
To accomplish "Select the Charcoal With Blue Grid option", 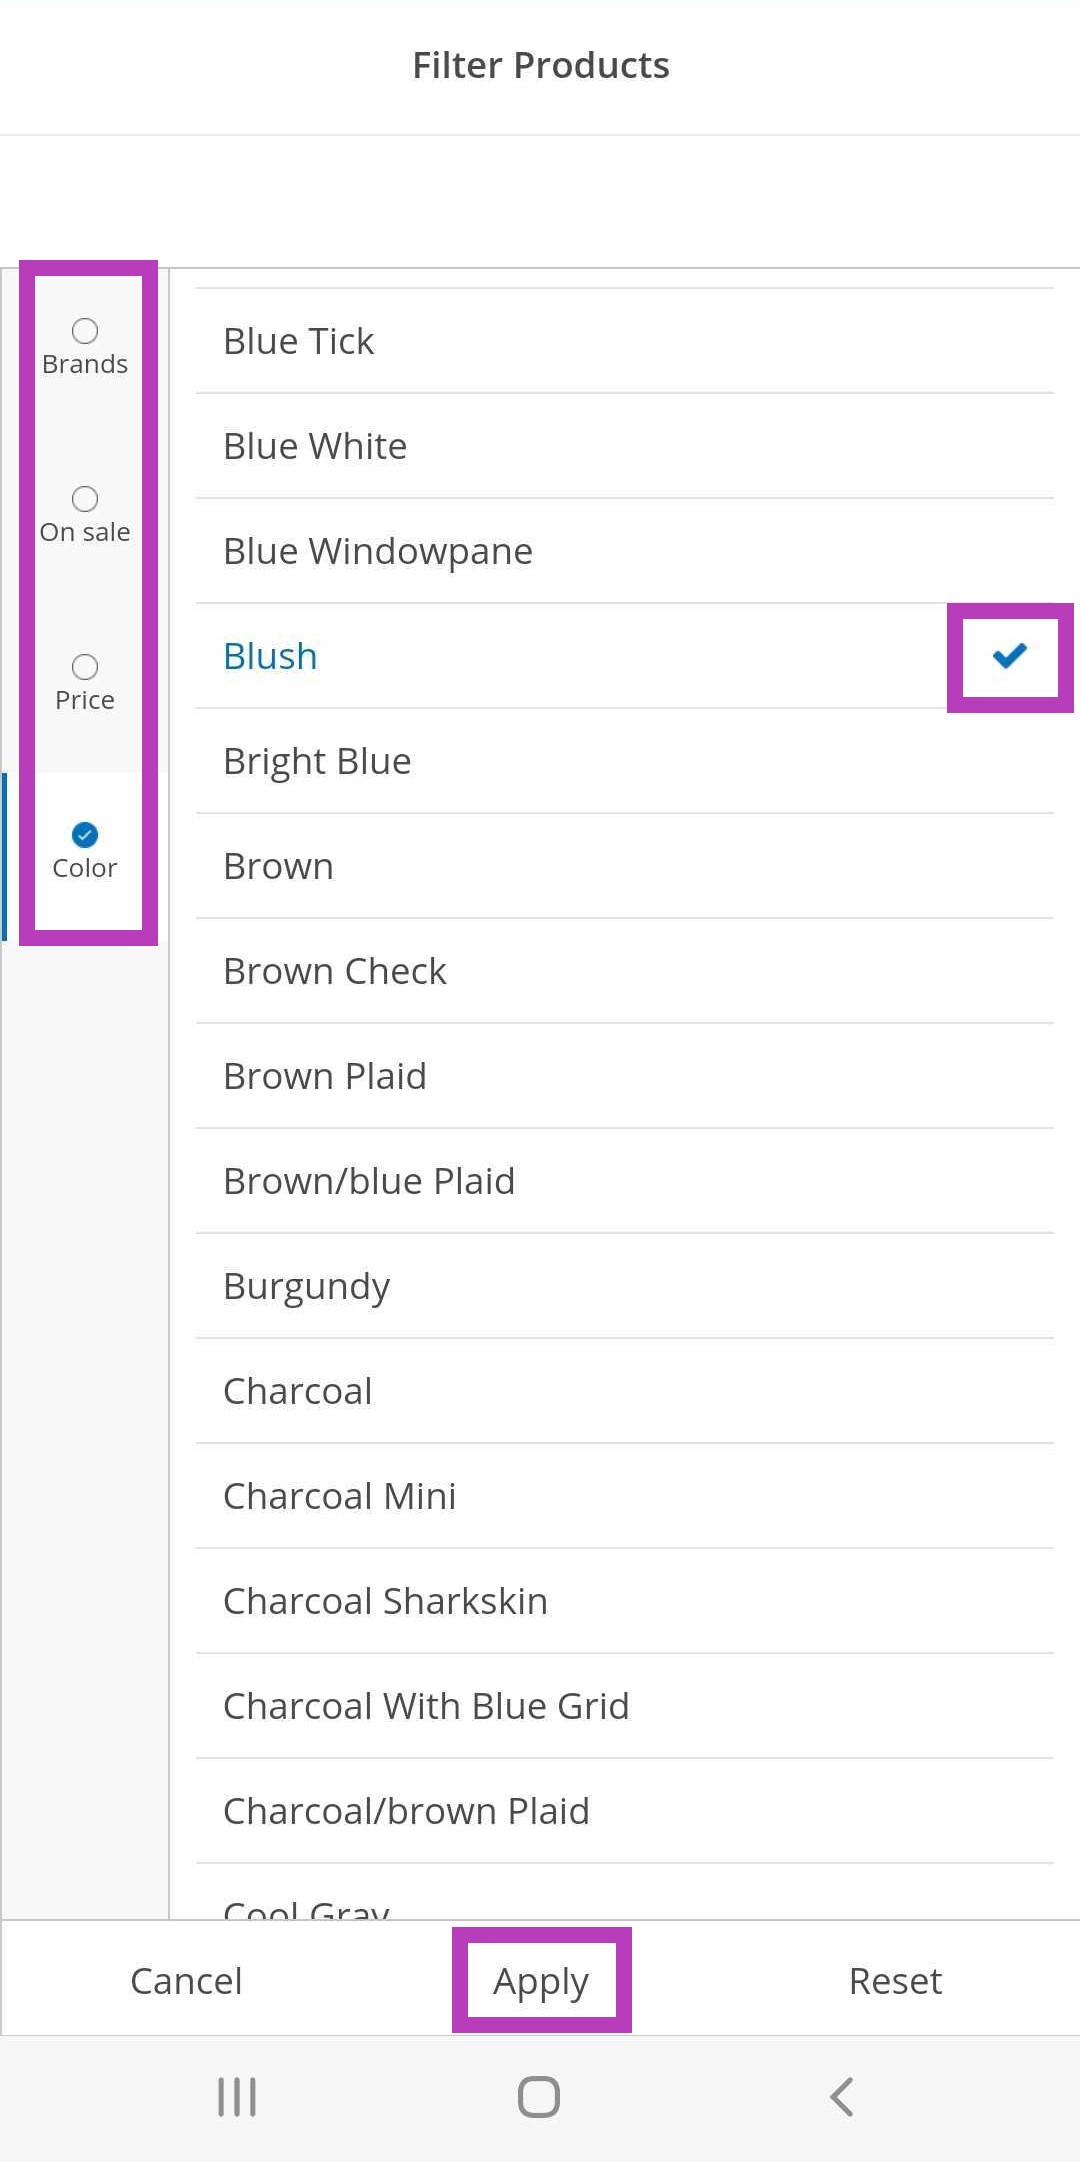I will click(x=426, y=1707).
